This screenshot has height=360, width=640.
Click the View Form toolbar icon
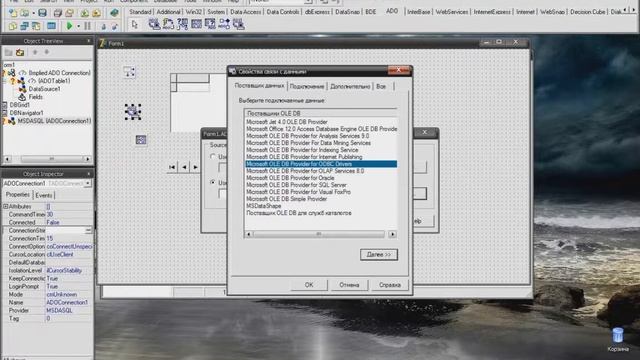(24, 26)
